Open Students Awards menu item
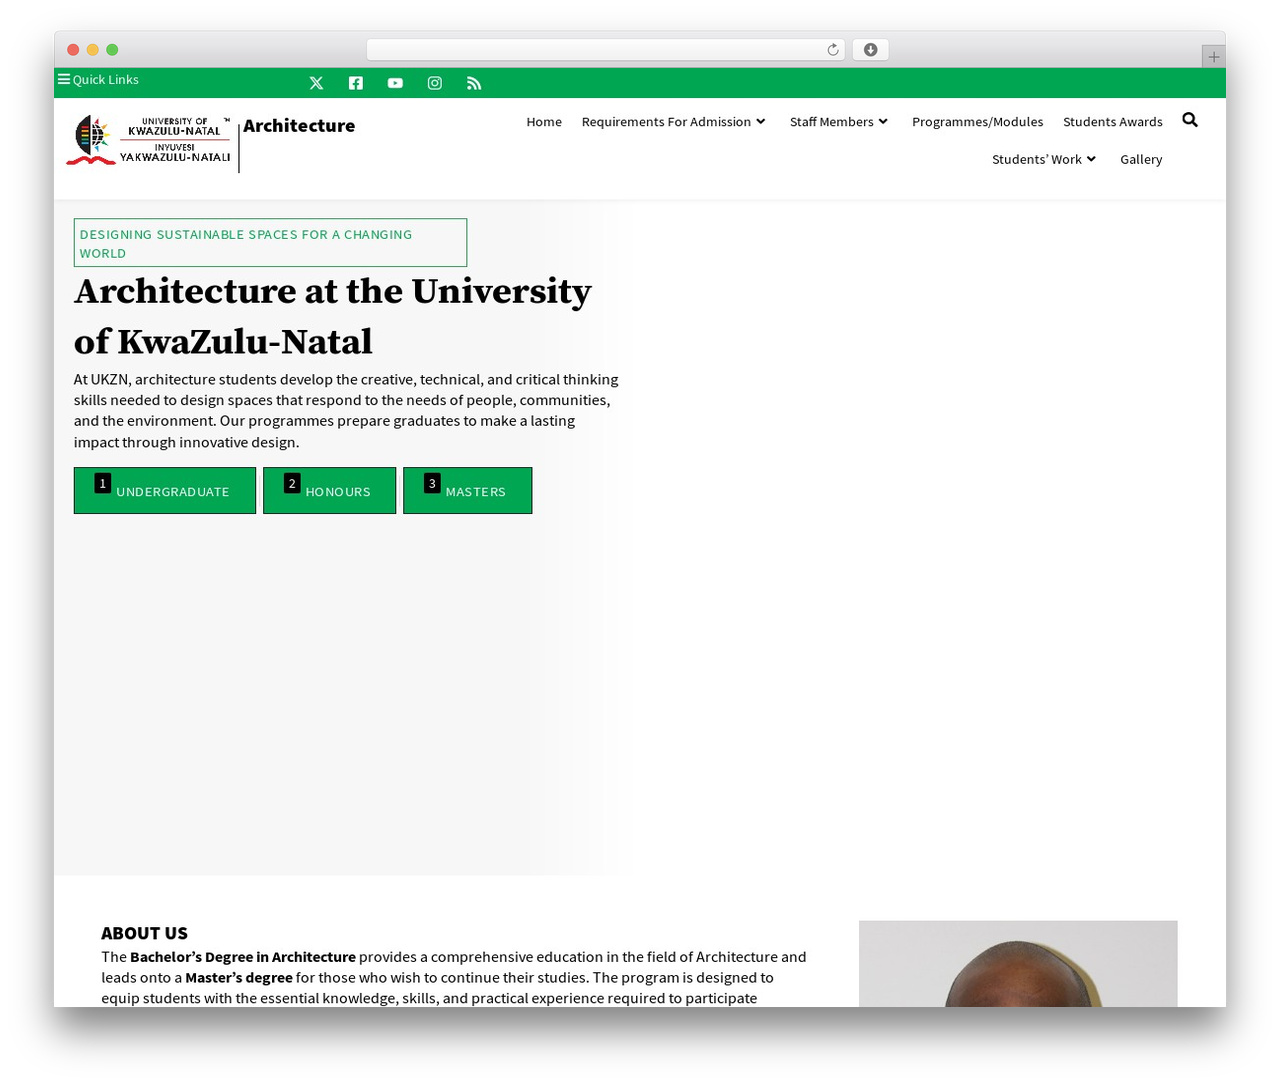 [1113, 122]
